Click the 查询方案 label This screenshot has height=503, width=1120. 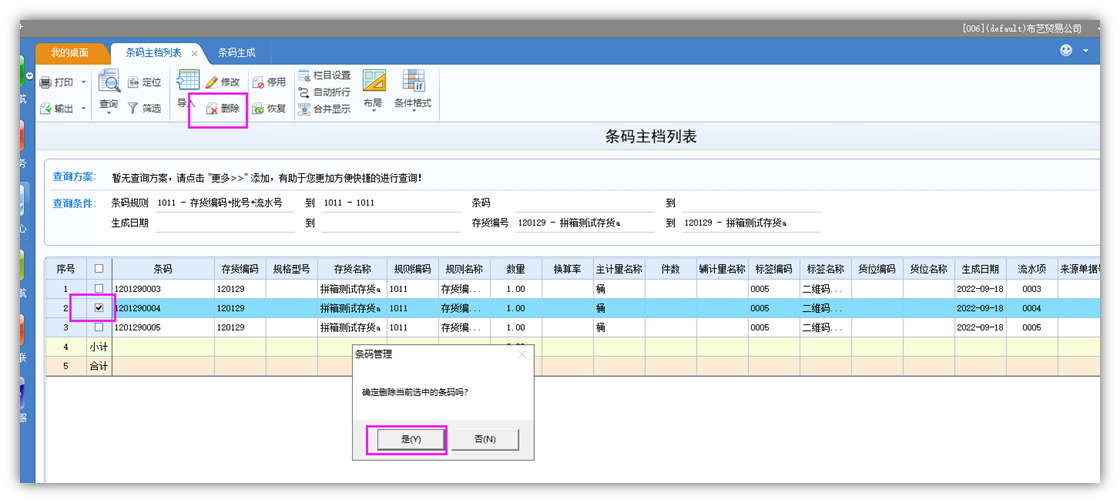pyautogui.click(x=72, y=177)
